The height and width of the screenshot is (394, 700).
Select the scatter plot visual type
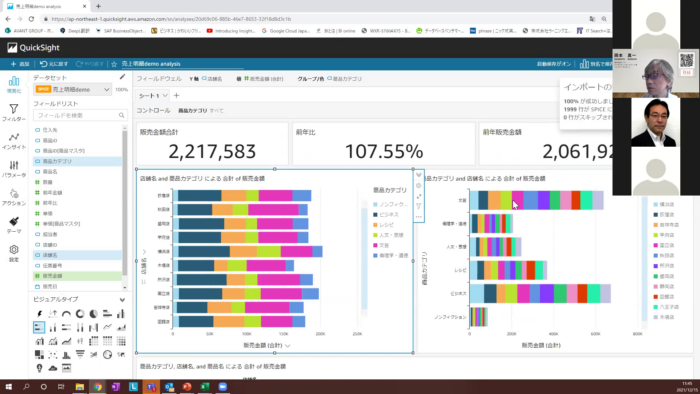pyautogui.click(x=53, y=355)
